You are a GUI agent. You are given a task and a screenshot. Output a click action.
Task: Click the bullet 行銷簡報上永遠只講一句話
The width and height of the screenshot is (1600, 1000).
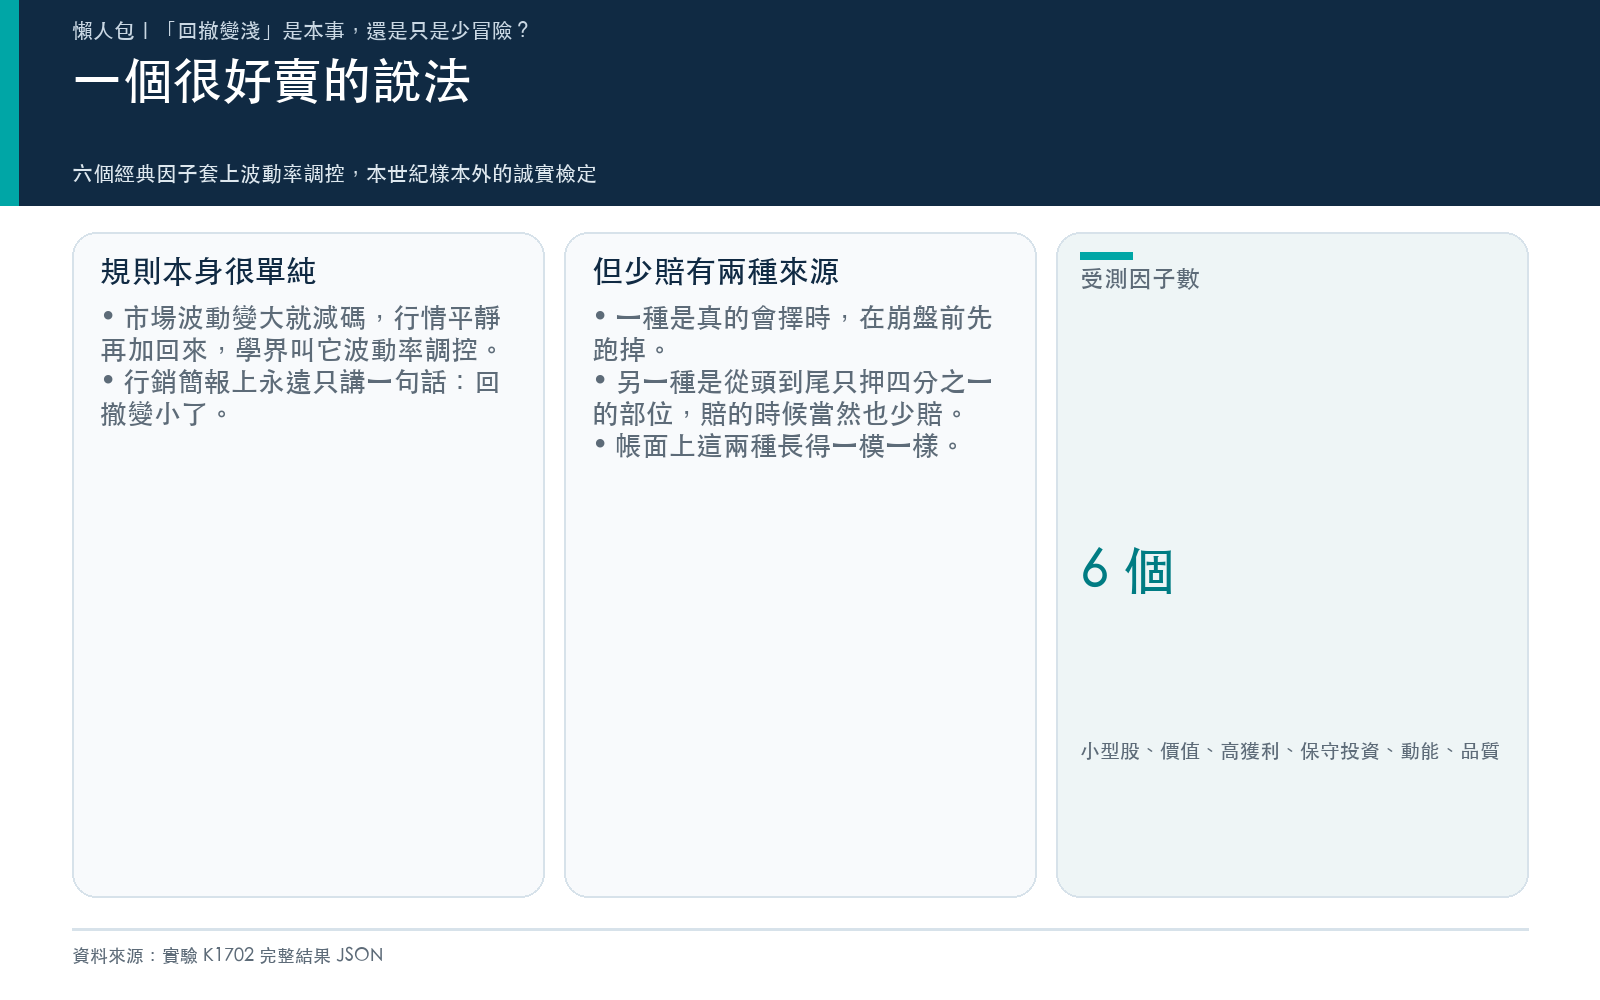point(301,398)
